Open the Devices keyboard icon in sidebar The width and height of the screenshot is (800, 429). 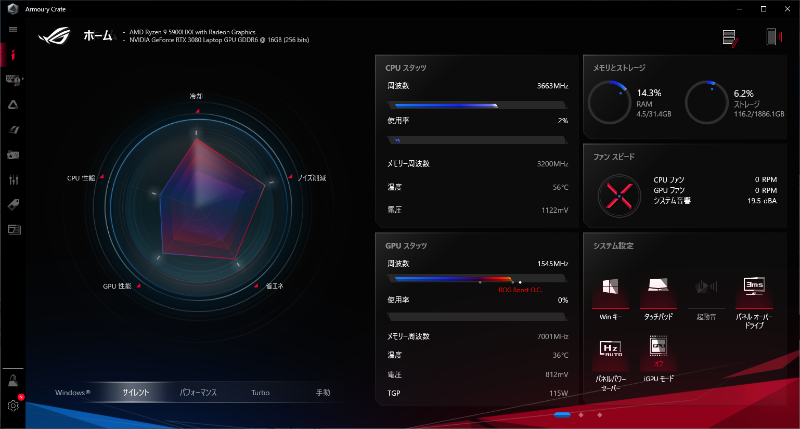click(13, 80)
